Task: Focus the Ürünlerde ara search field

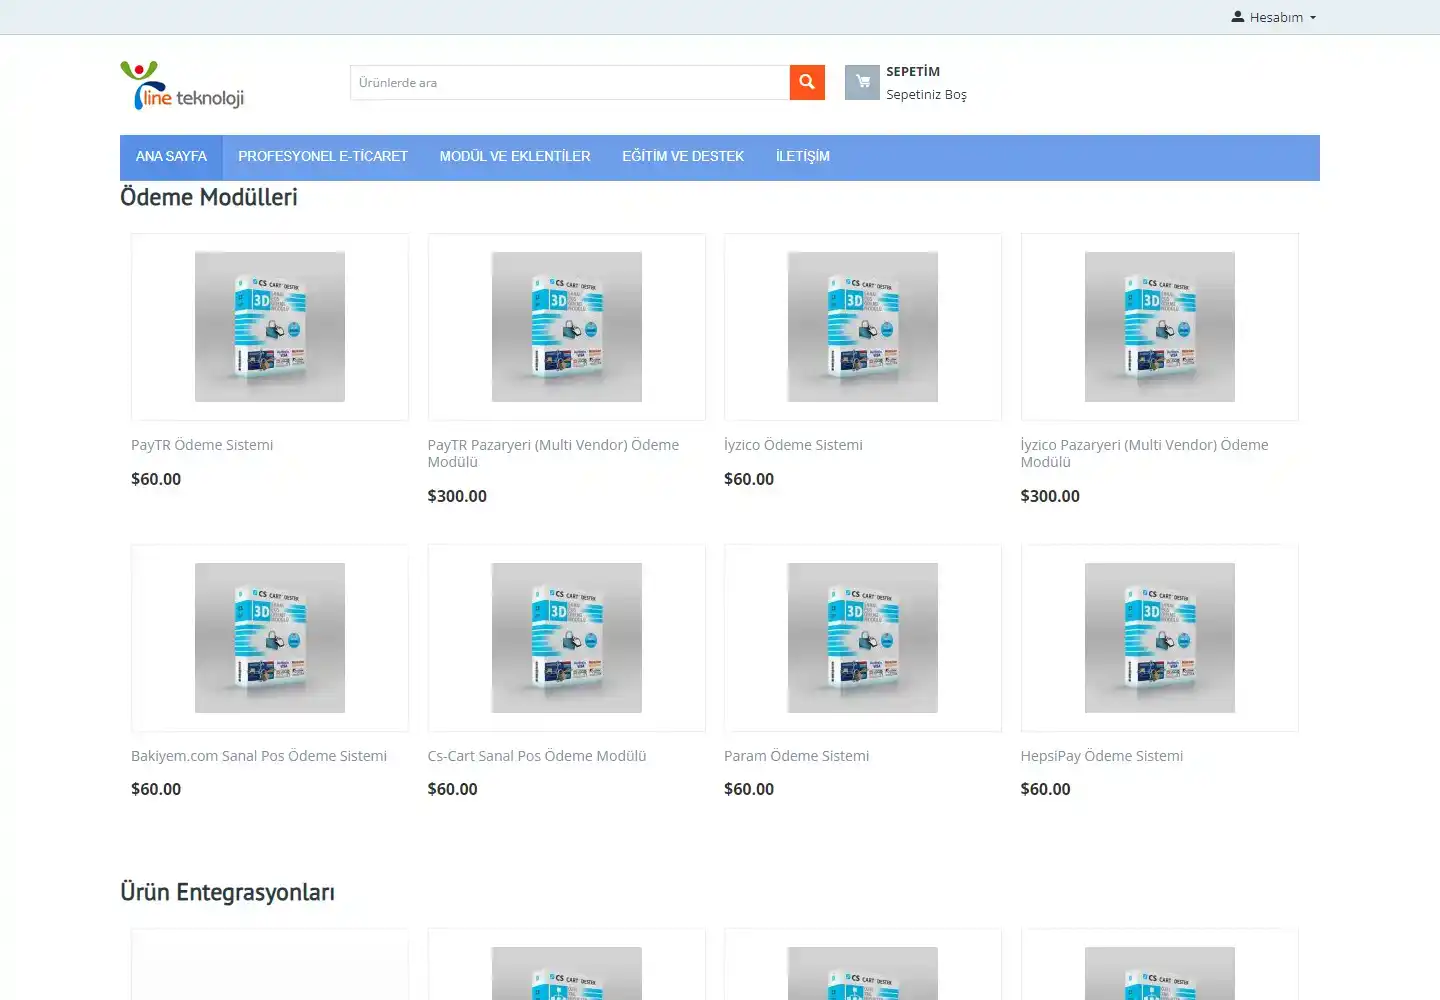Action: pos(570,82)
